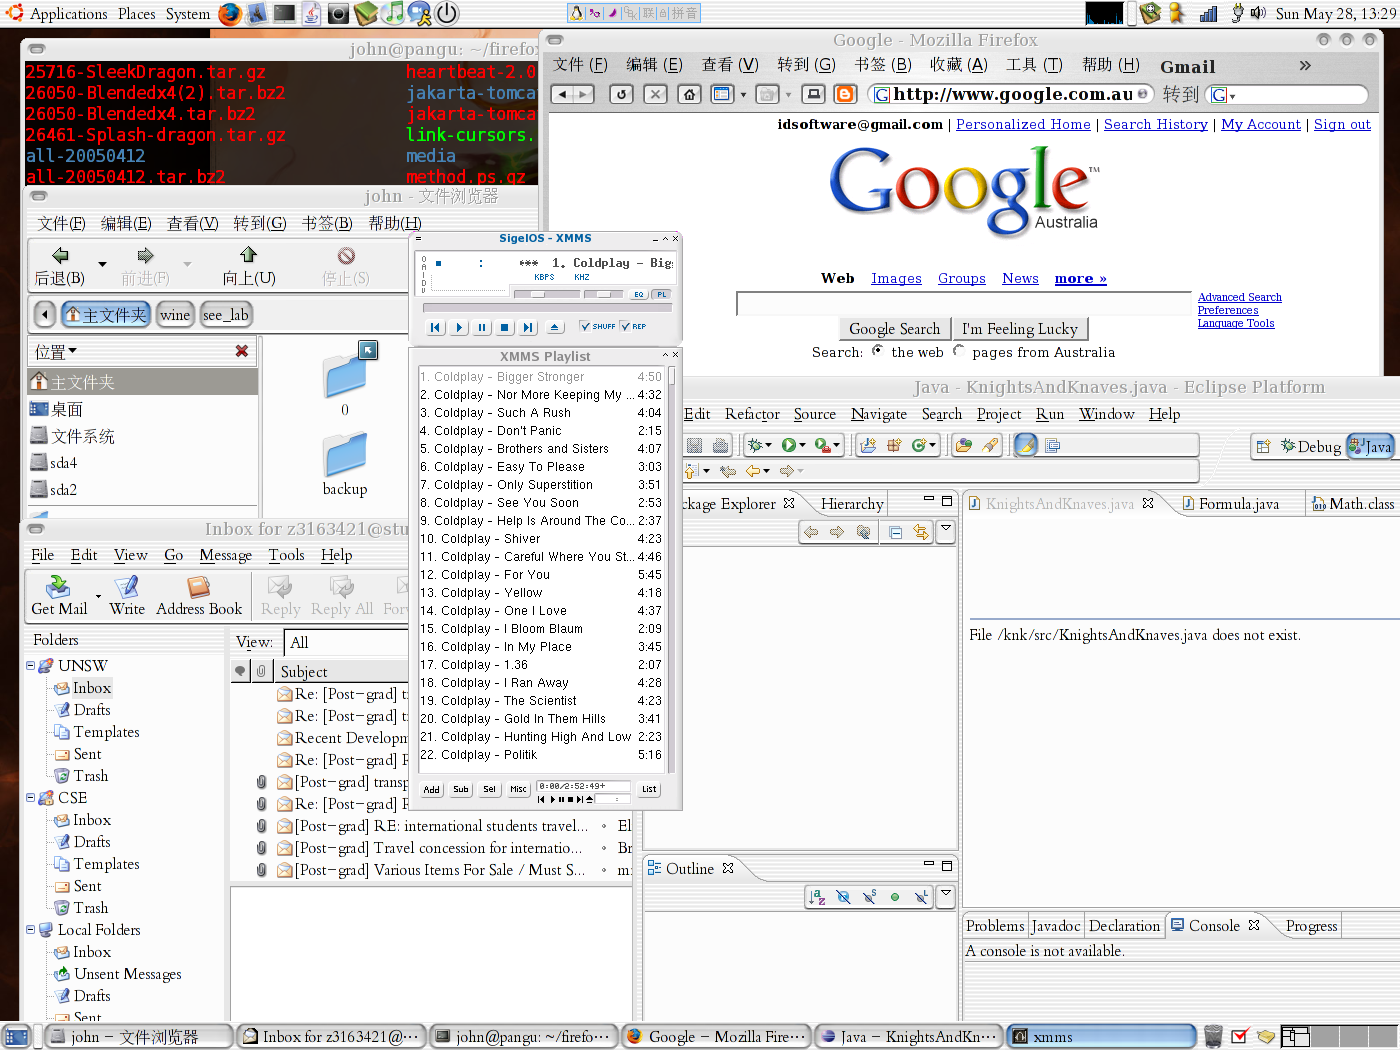Collapse UNSW account tree
The width and height of the screenshot is (1400, 1050).
coord(30,665)
